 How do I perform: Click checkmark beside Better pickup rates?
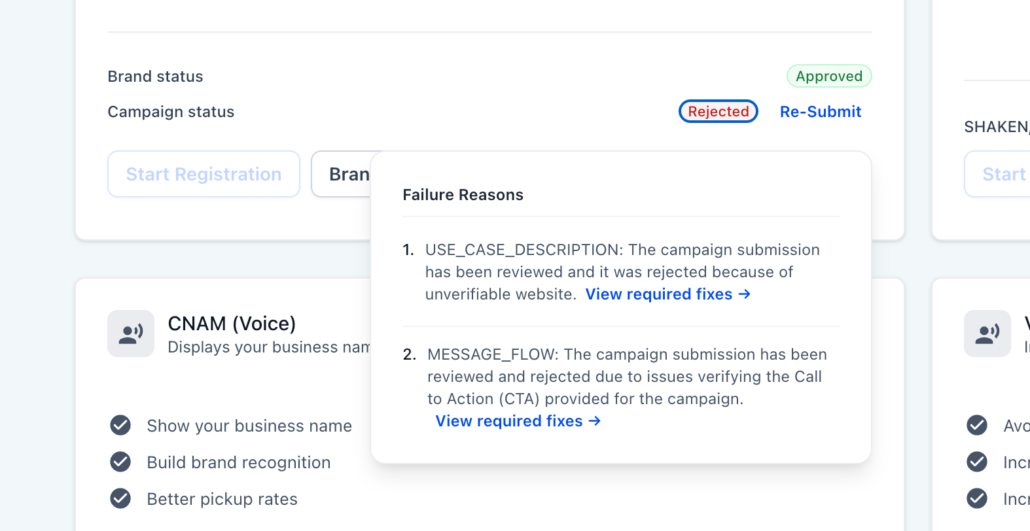120,498
